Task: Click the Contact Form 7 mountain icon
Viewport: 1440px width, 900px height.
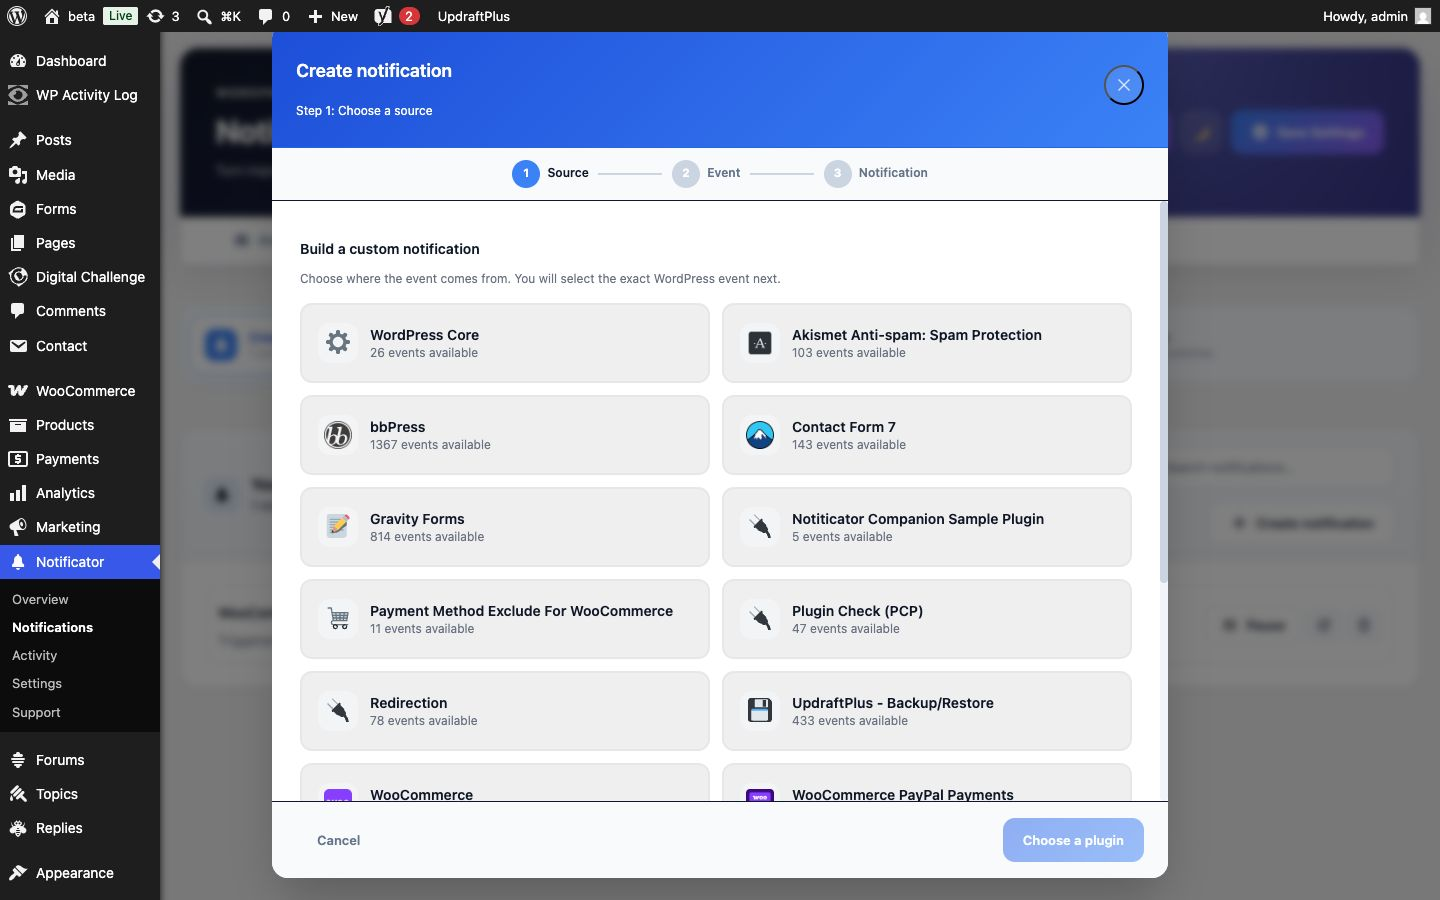Action: [760, 435]
